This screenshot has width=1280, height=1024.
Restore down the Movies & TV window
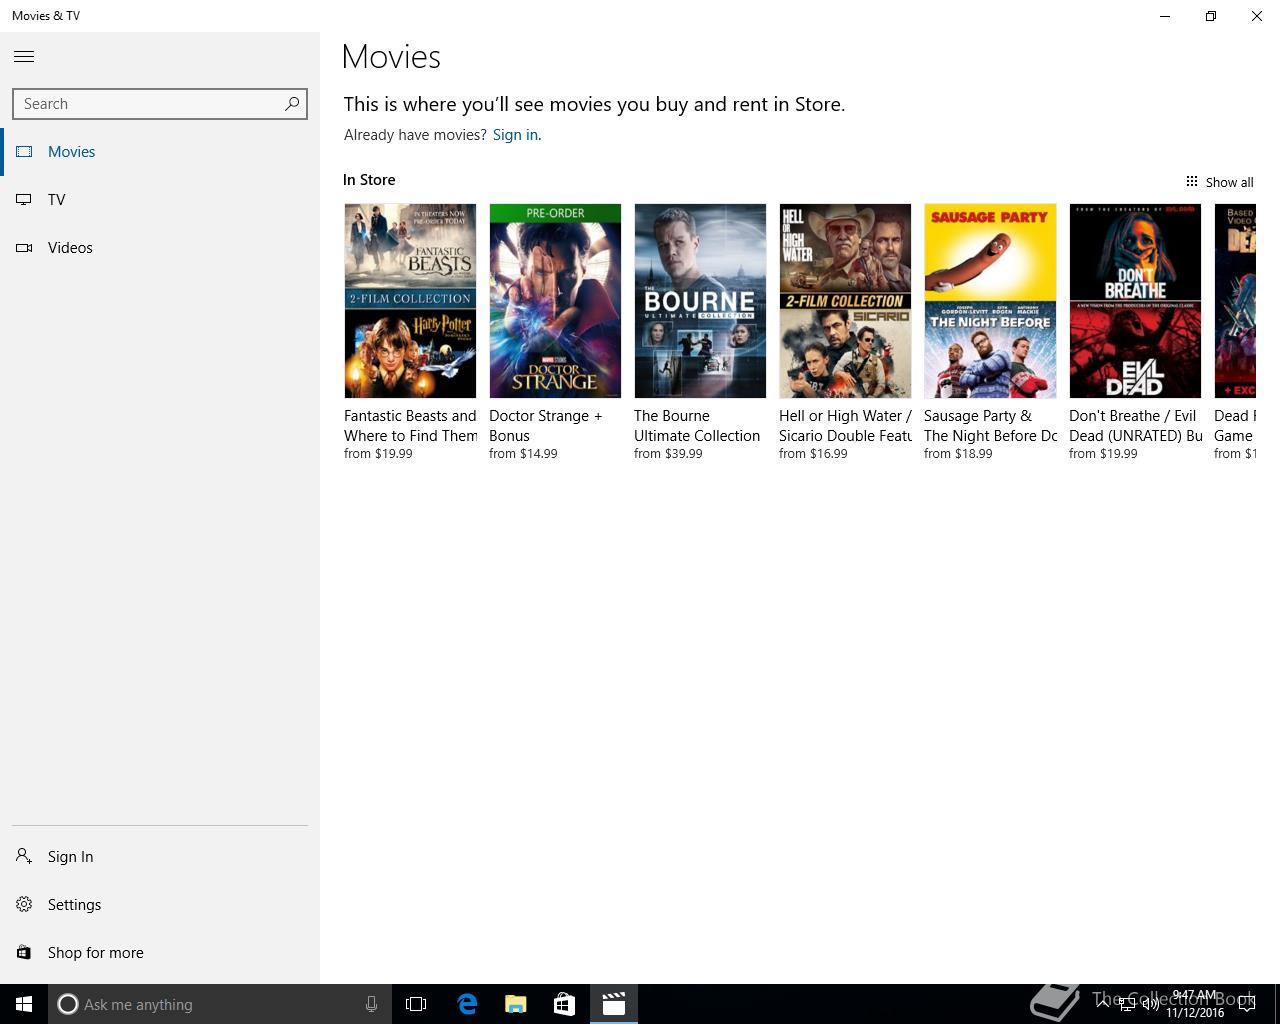point(1211,16)
